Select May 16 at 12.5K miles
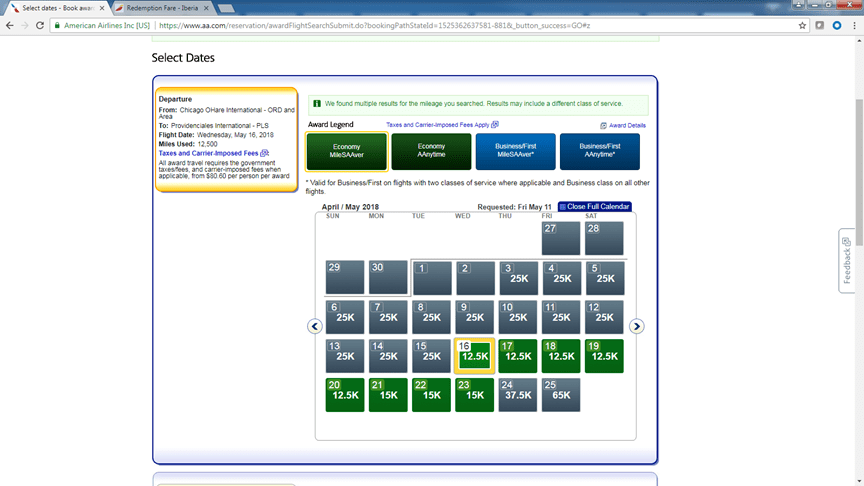Viewport: 864px width, 486px height. [x=474, y=356]
